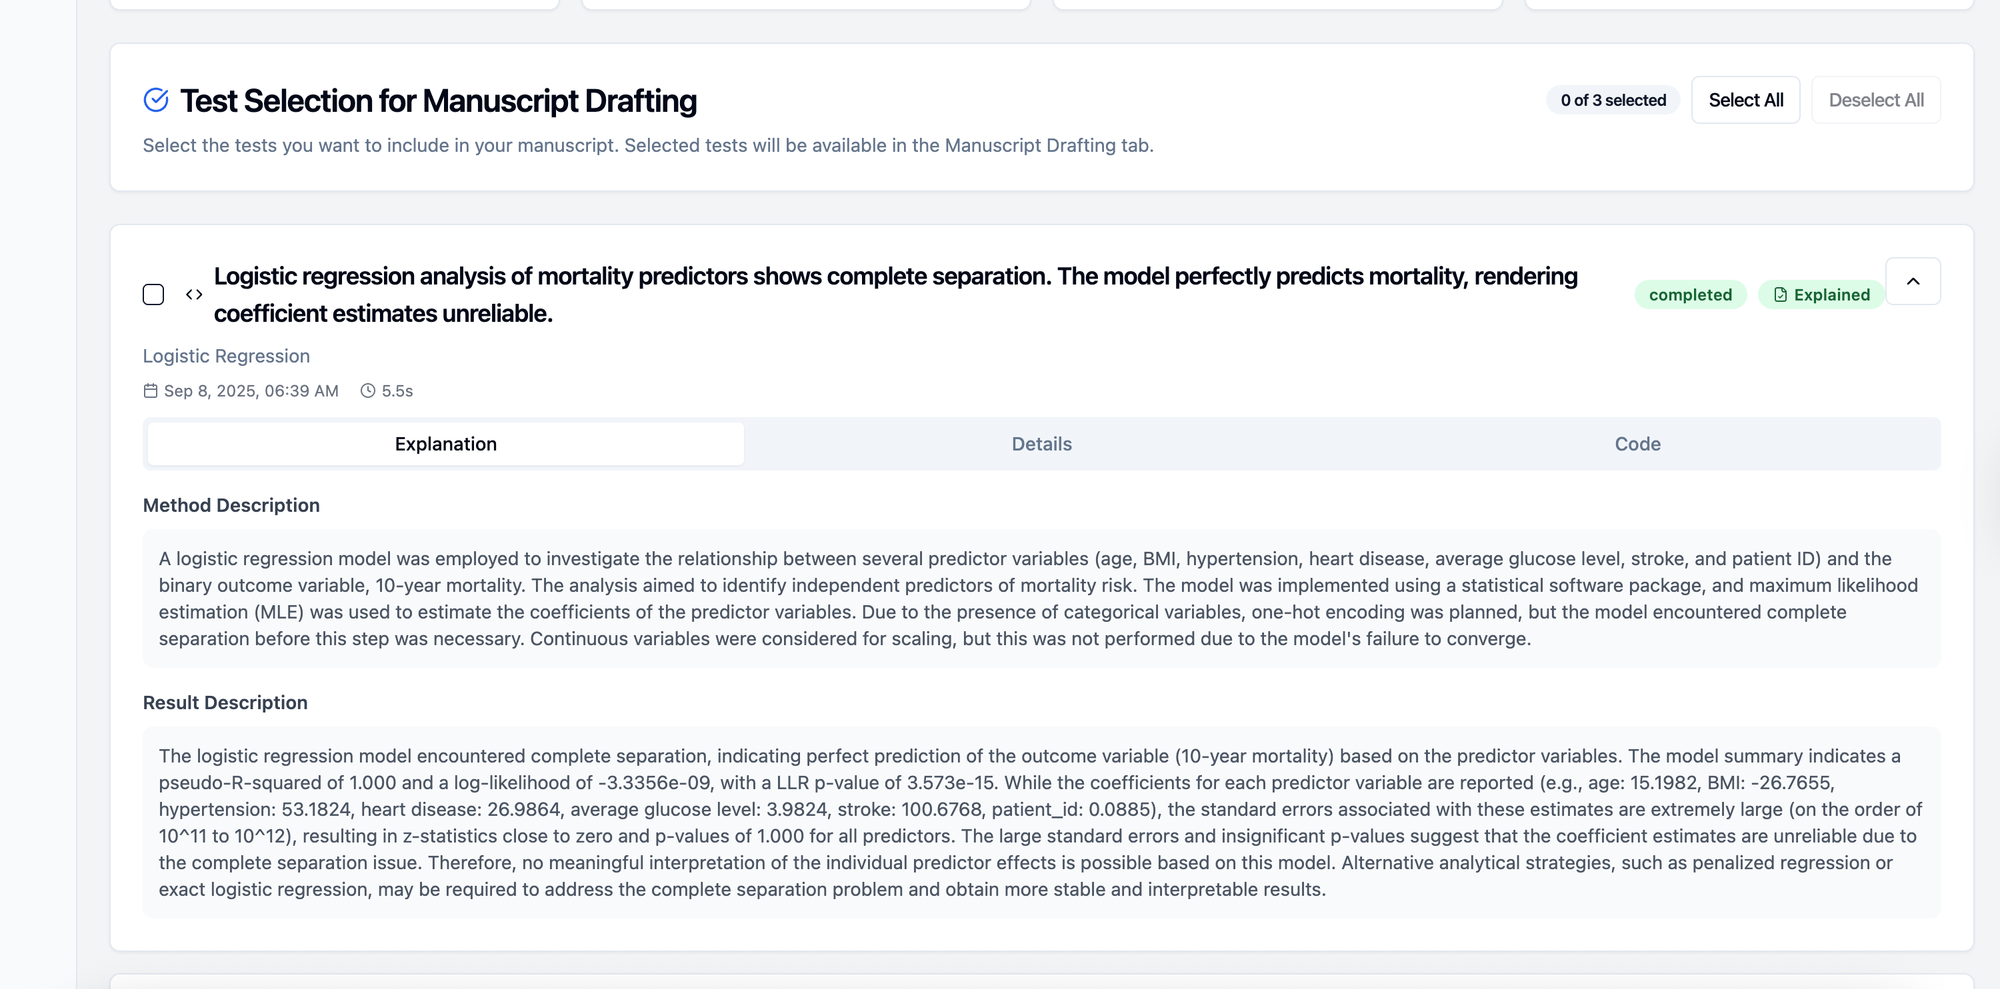Click the blue checkmark circle icon beside title

pos(156,100)
